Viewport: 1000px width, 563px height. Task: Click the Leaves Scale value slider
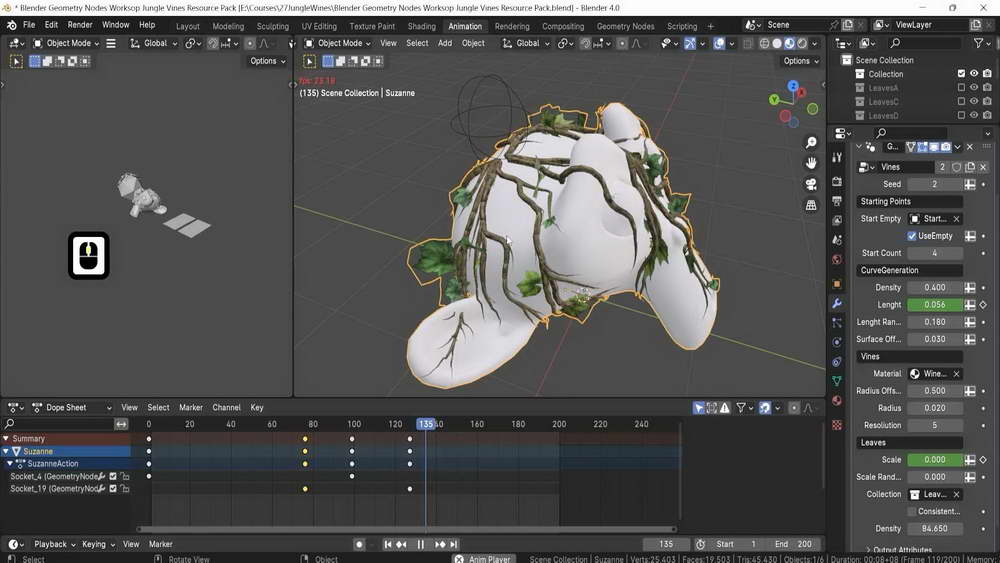[935, 460]
